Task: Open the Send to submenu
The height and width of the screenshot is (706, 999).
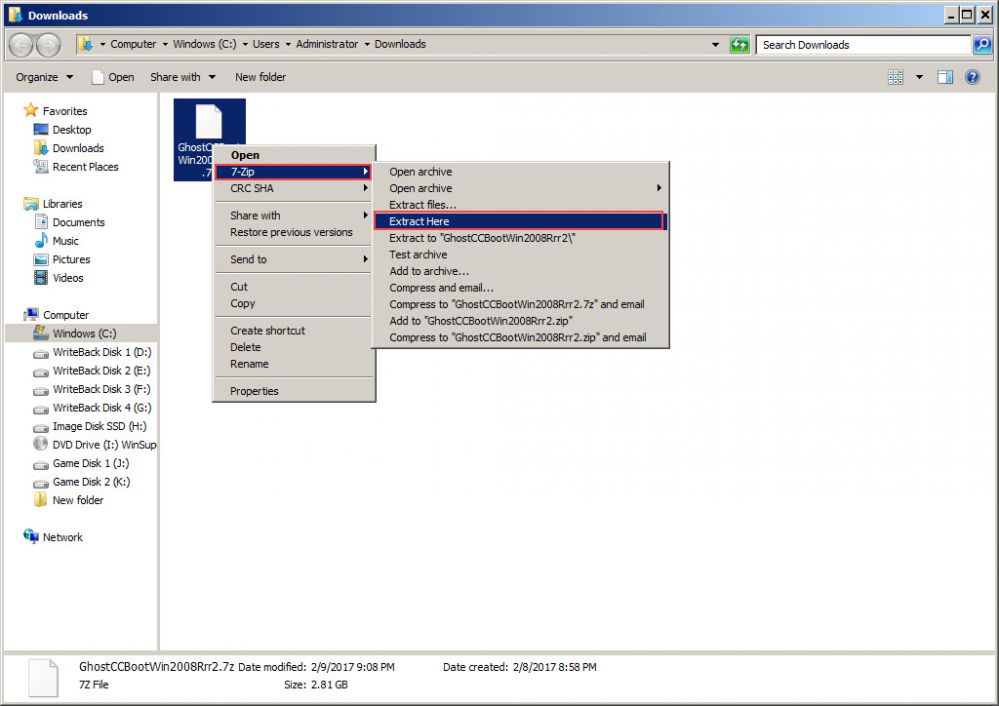Action: click(294, 259)
